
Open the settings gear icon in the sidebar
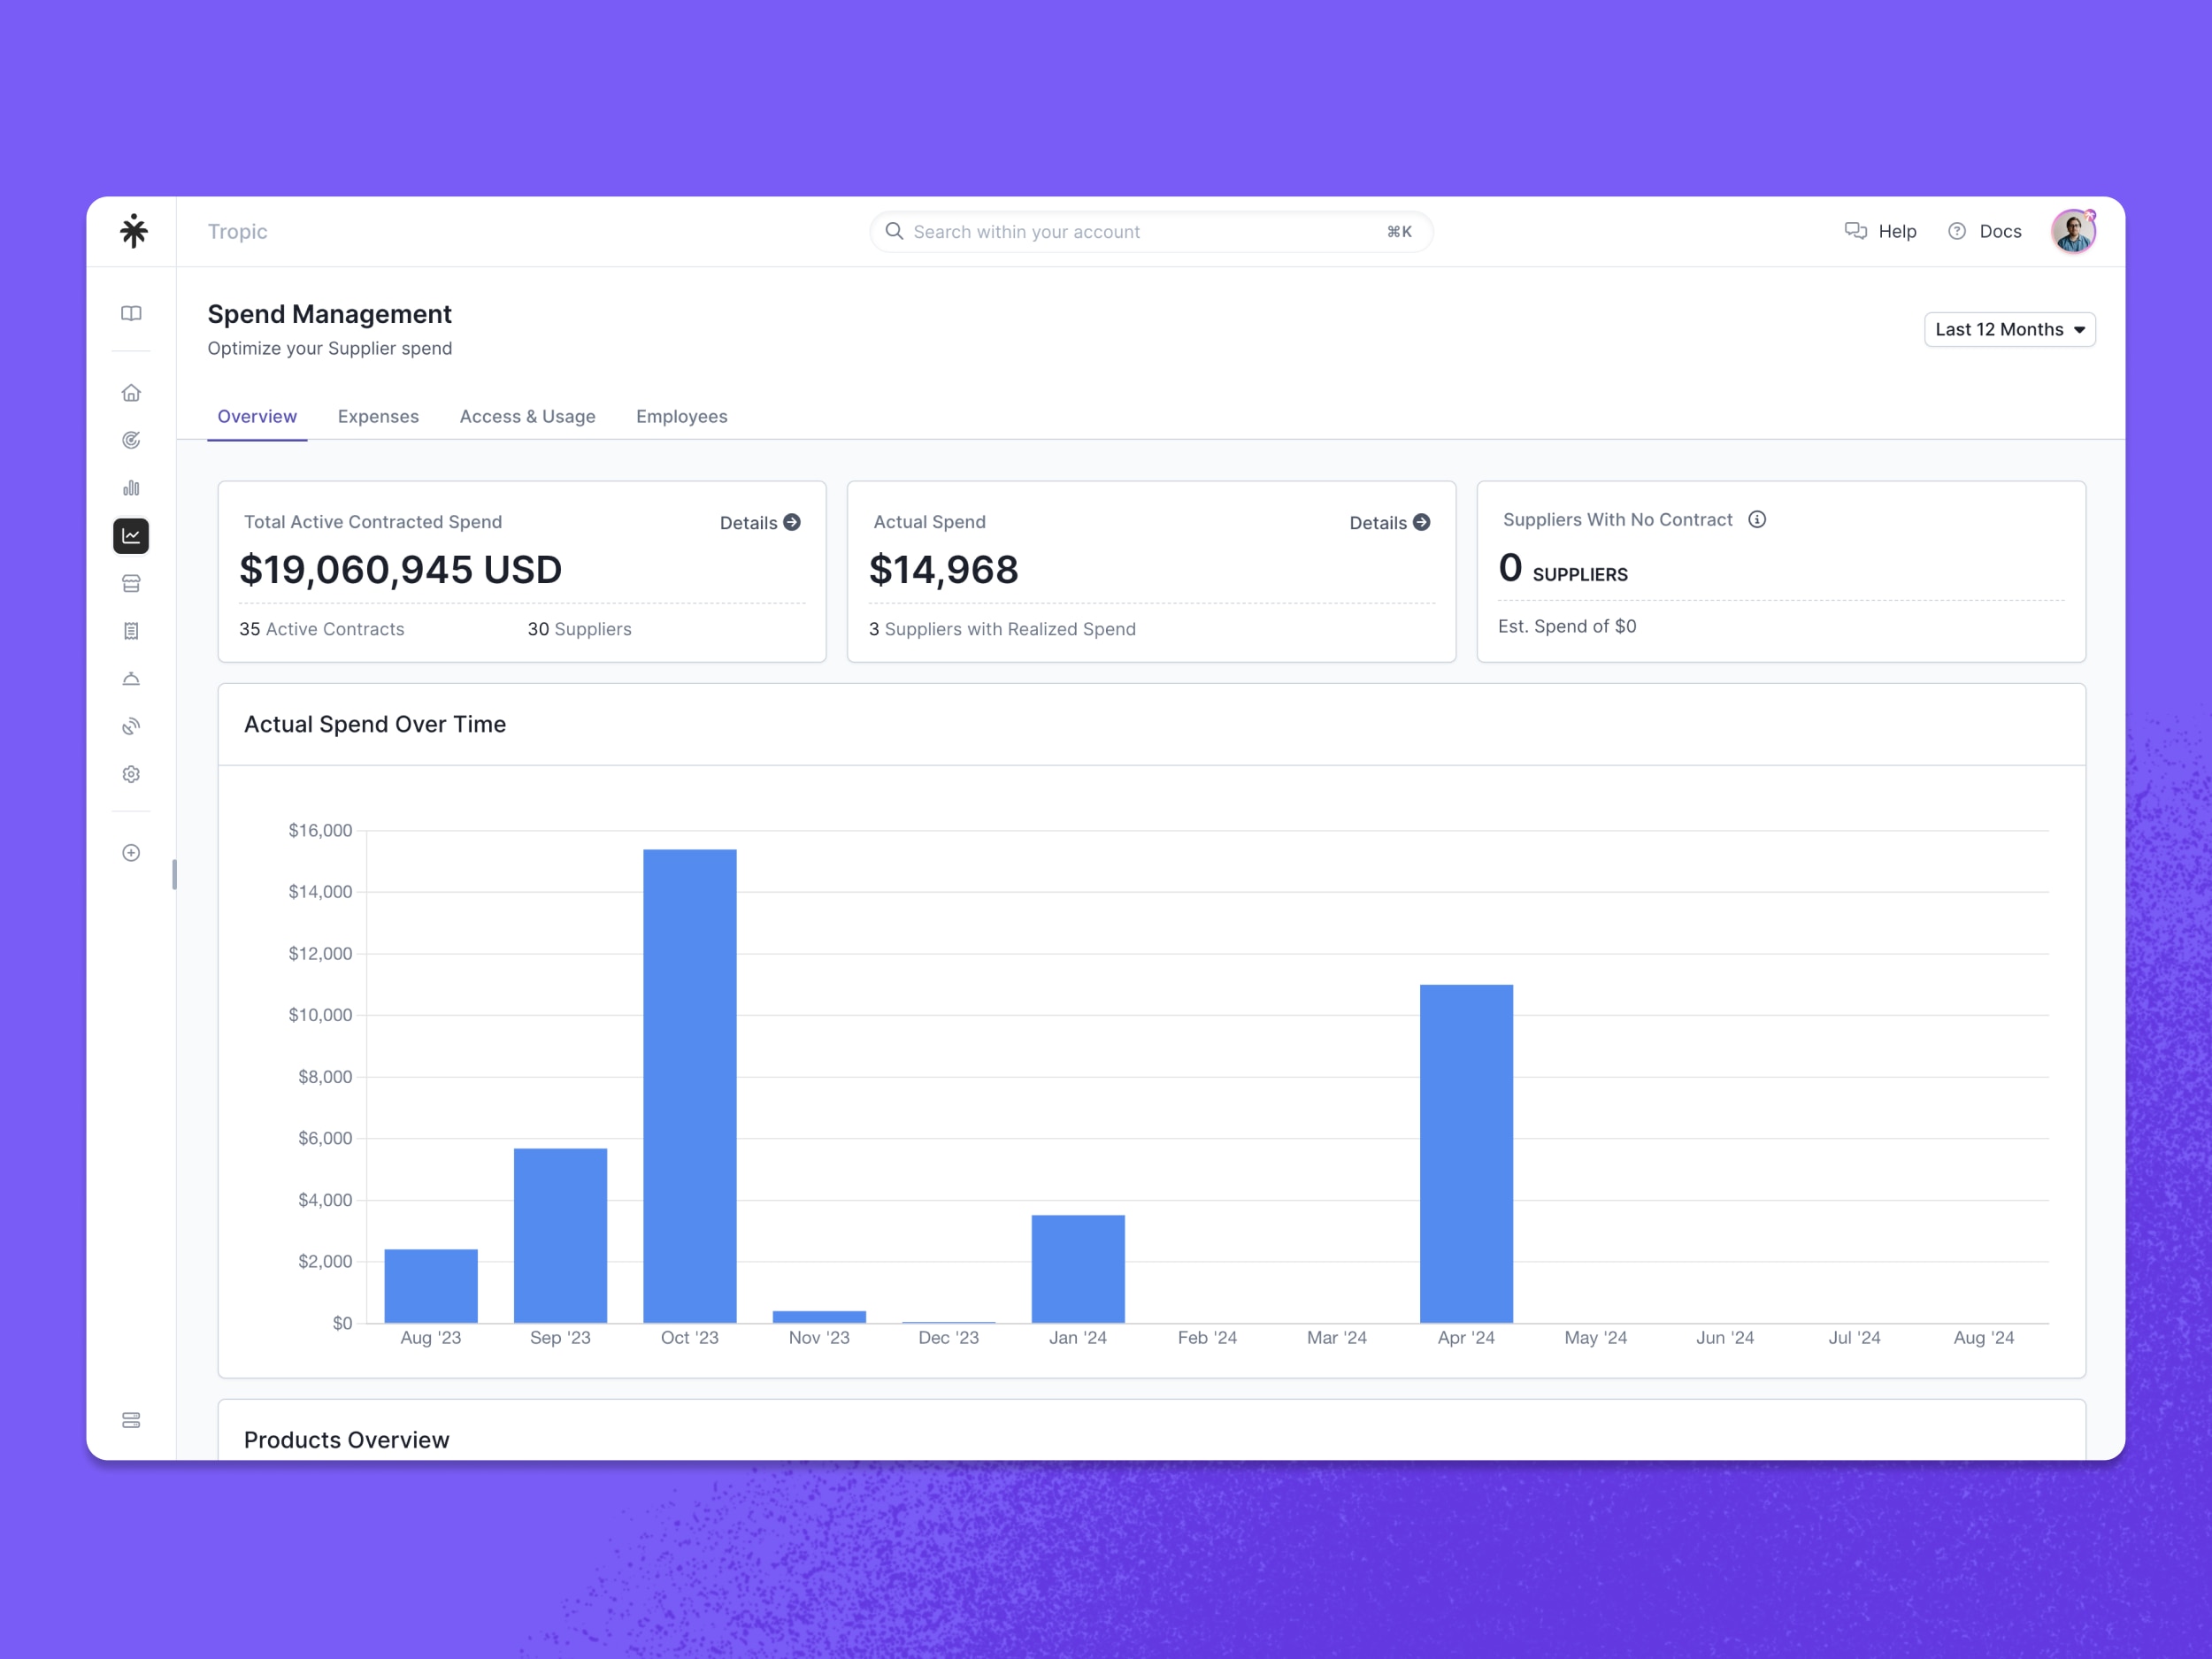pyautogui.click(x=131, y=774)
